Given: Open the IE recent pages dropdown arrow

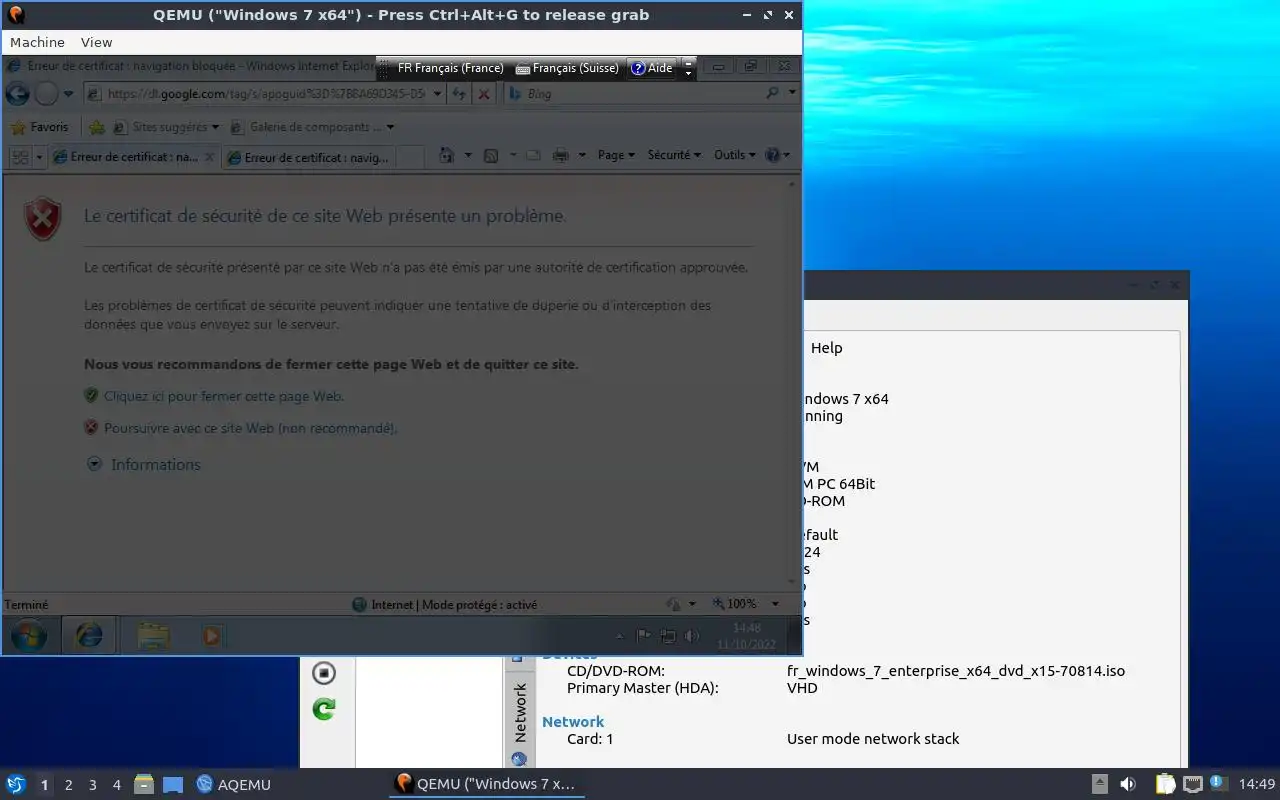Looking at the screenshot, I should pos(68,94).
